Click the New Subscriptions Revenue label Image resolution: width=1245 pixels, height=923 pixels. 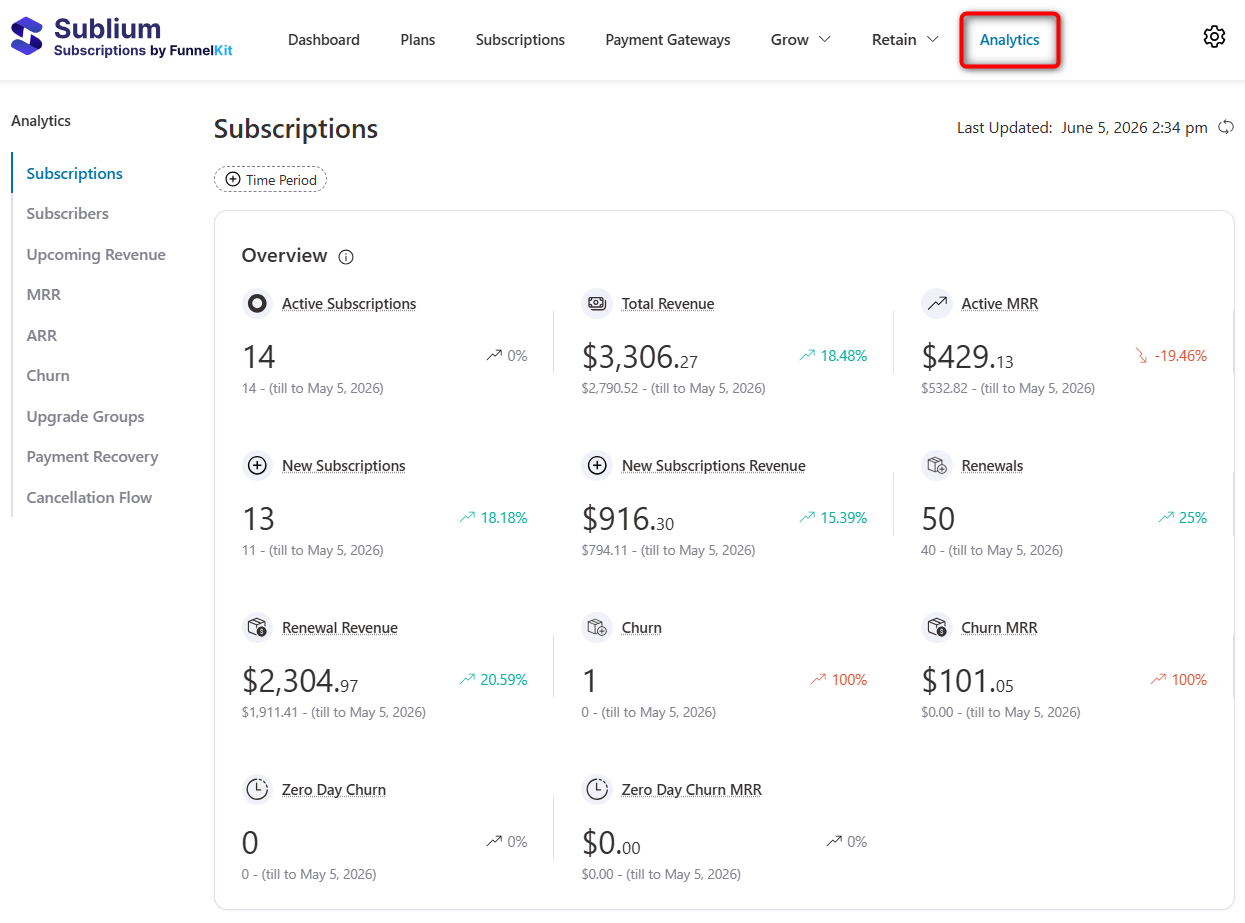(x=714, y=466)
